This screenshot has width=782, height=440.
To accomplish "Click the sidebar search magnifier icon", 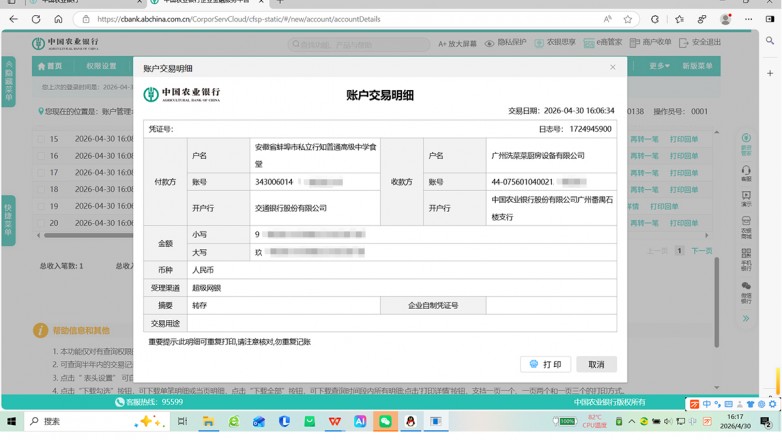I will coord(770,41).
